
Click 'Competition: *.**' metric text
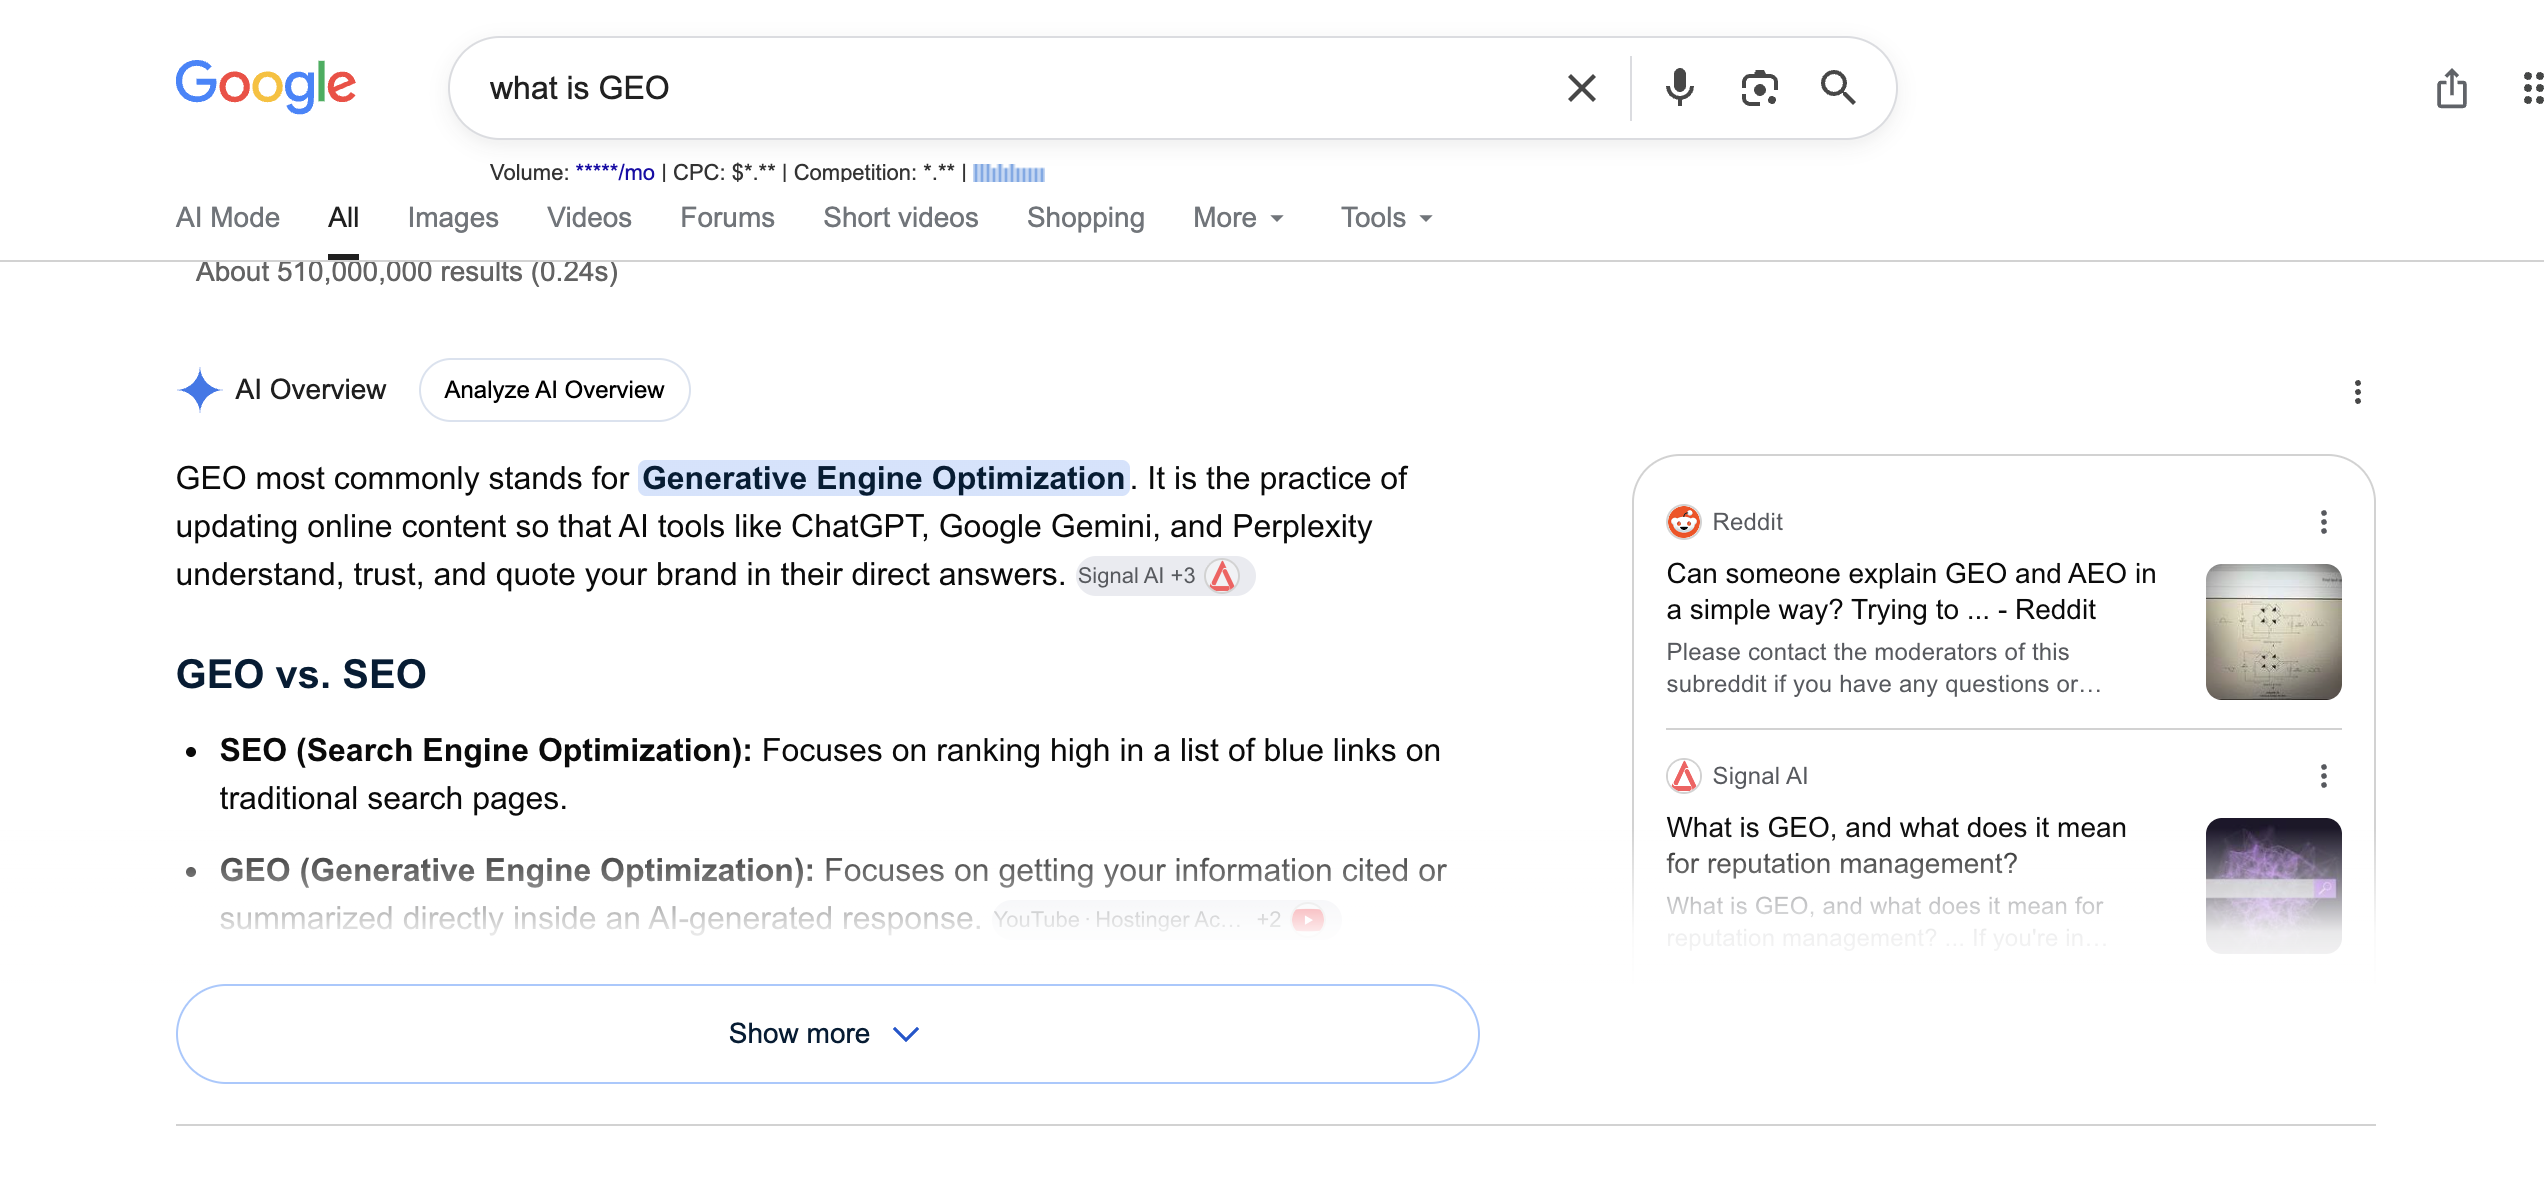pos(874,173)
